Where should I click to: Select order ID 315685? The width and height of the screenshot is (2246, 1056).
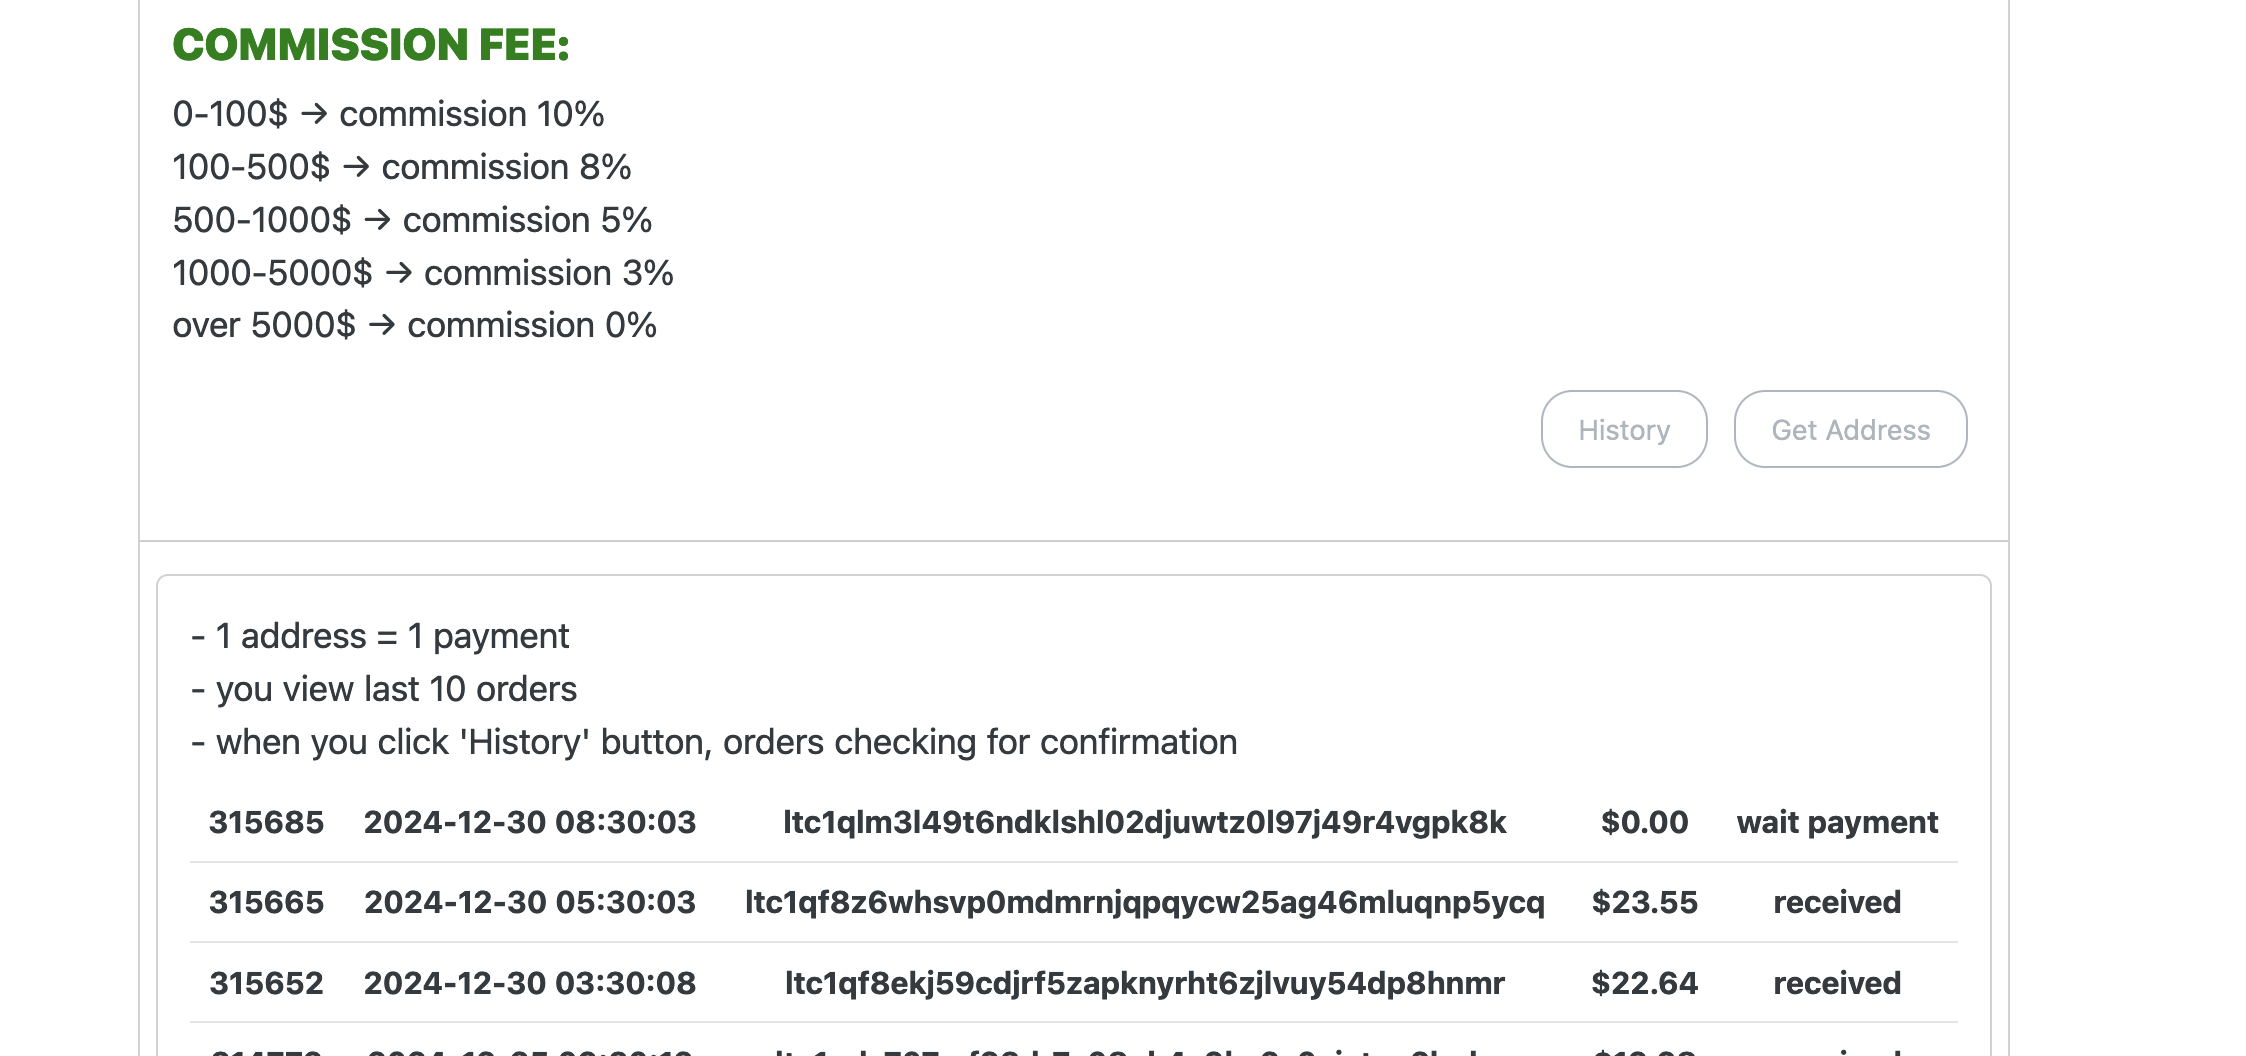[x=266, y=822]
